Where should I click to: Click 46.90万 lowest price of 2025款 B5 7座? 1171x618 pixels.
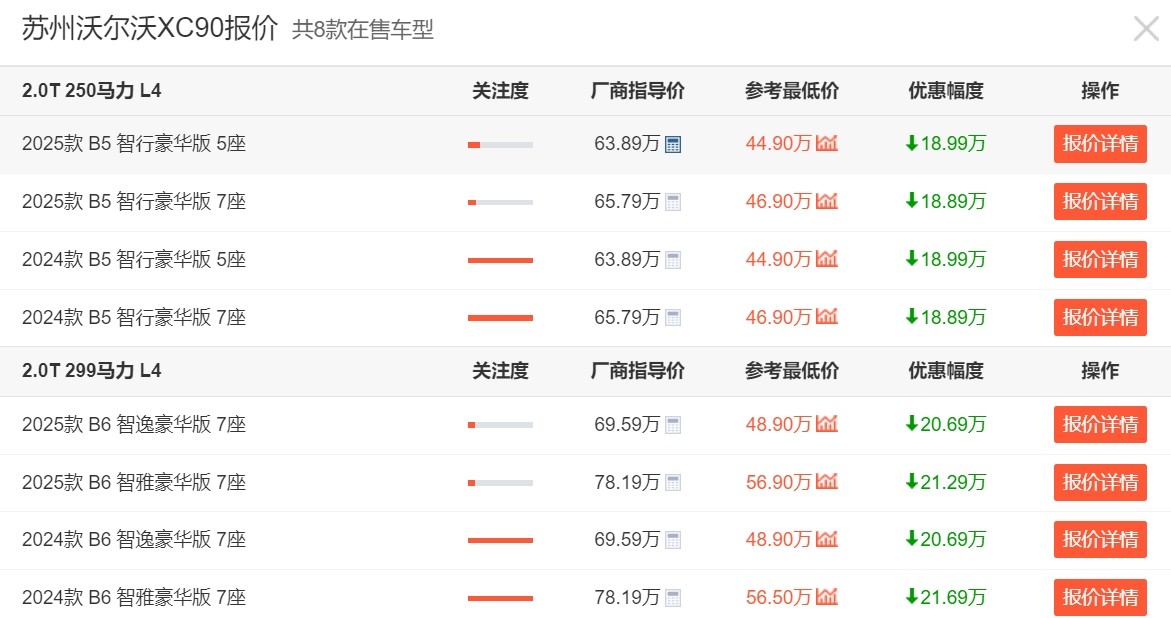pos(778,202)
